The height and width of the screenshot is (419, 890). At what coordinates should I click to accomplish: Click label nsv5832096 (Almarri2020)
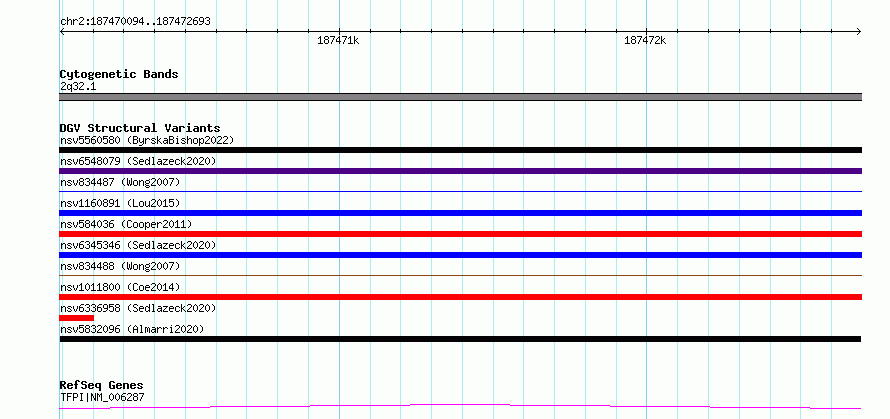click(x=132, y=329)
